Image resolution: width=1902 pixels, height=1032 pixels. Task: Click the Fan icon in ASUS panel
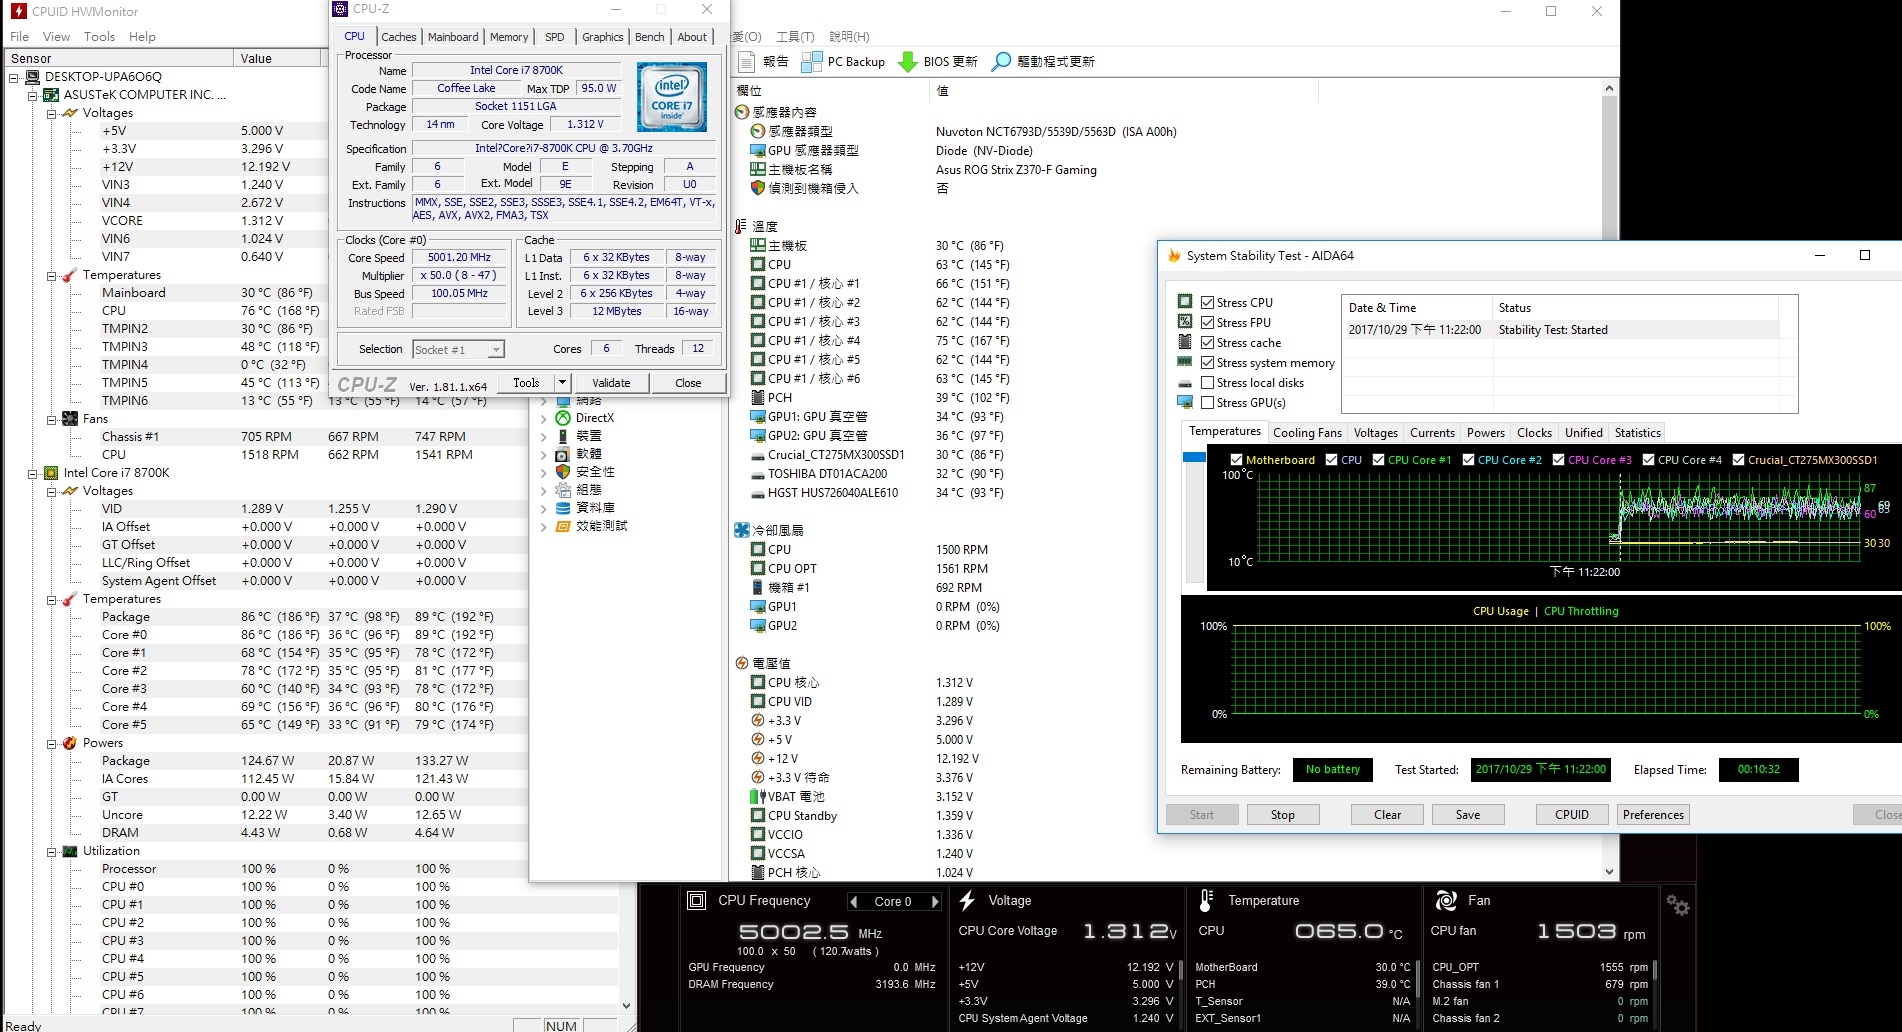1446,900
